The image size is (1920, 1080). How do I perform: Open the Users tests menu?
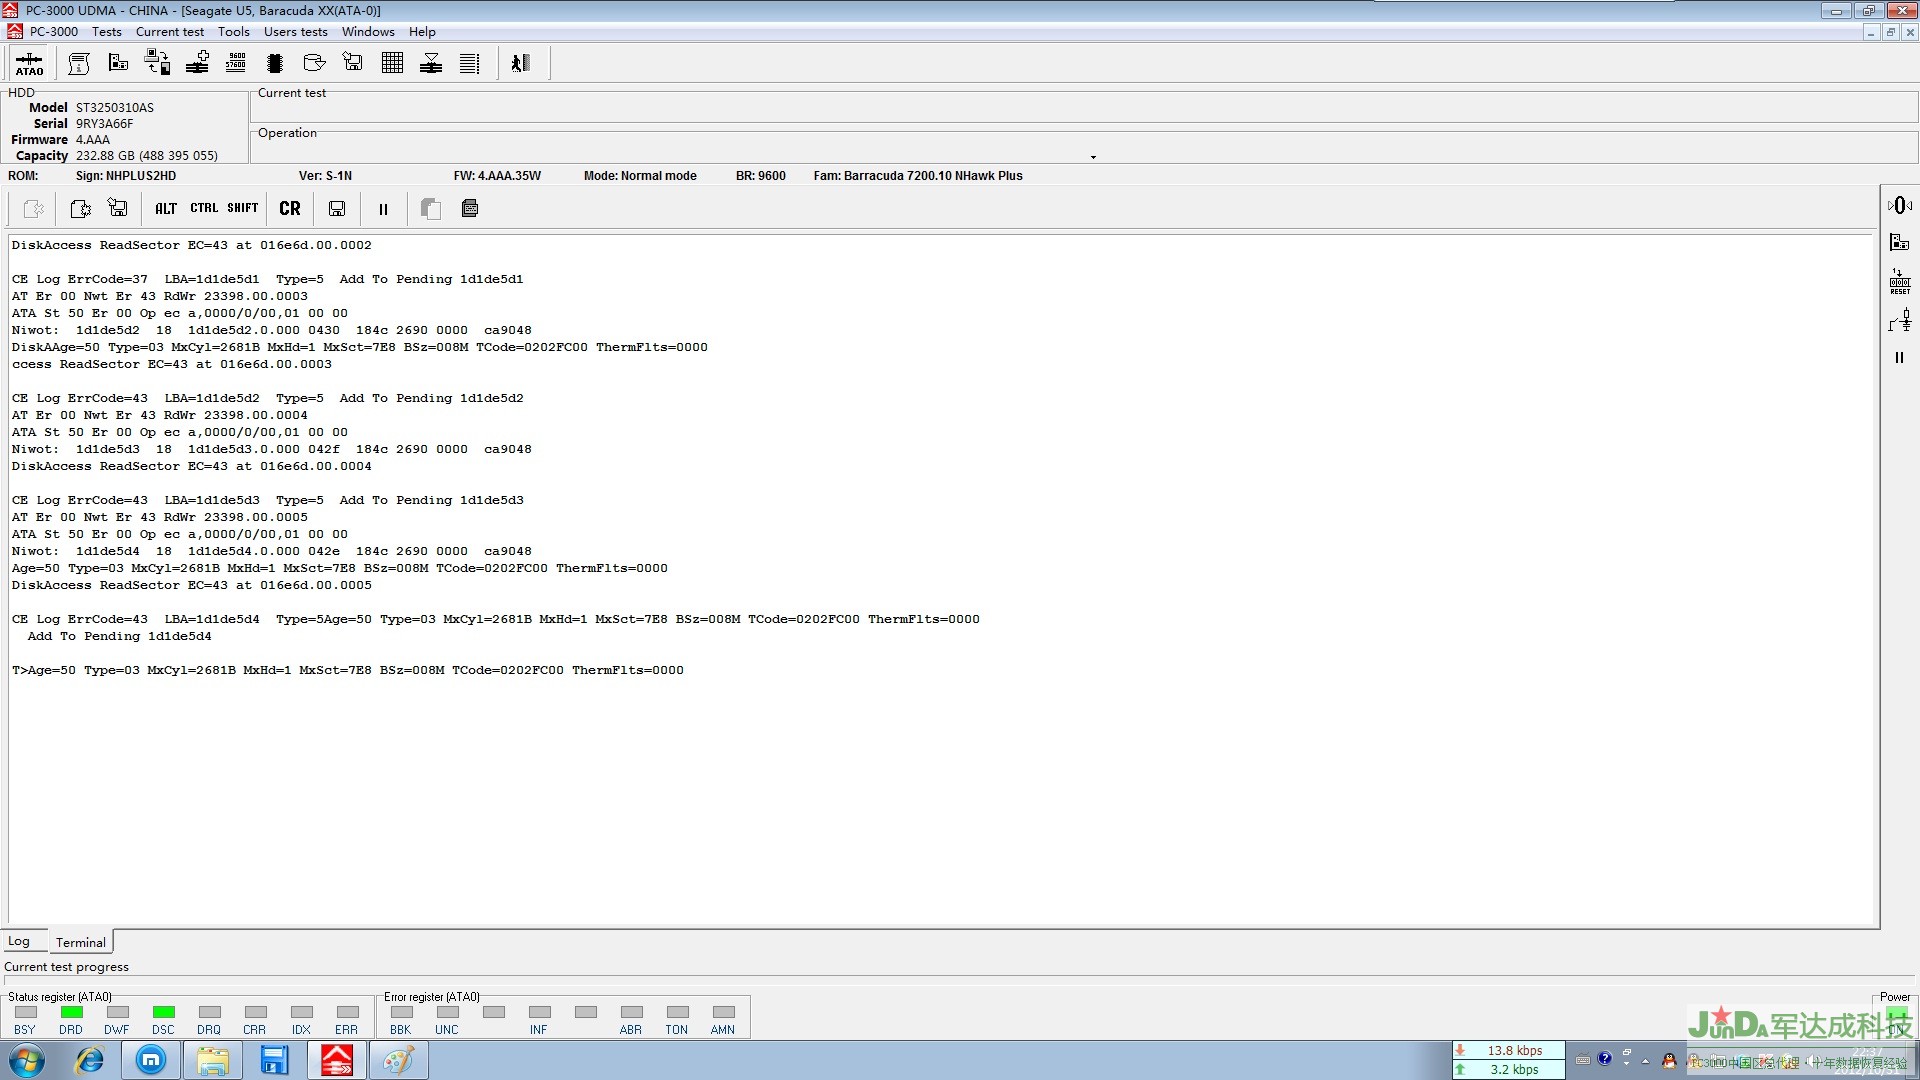pos(296,32)
